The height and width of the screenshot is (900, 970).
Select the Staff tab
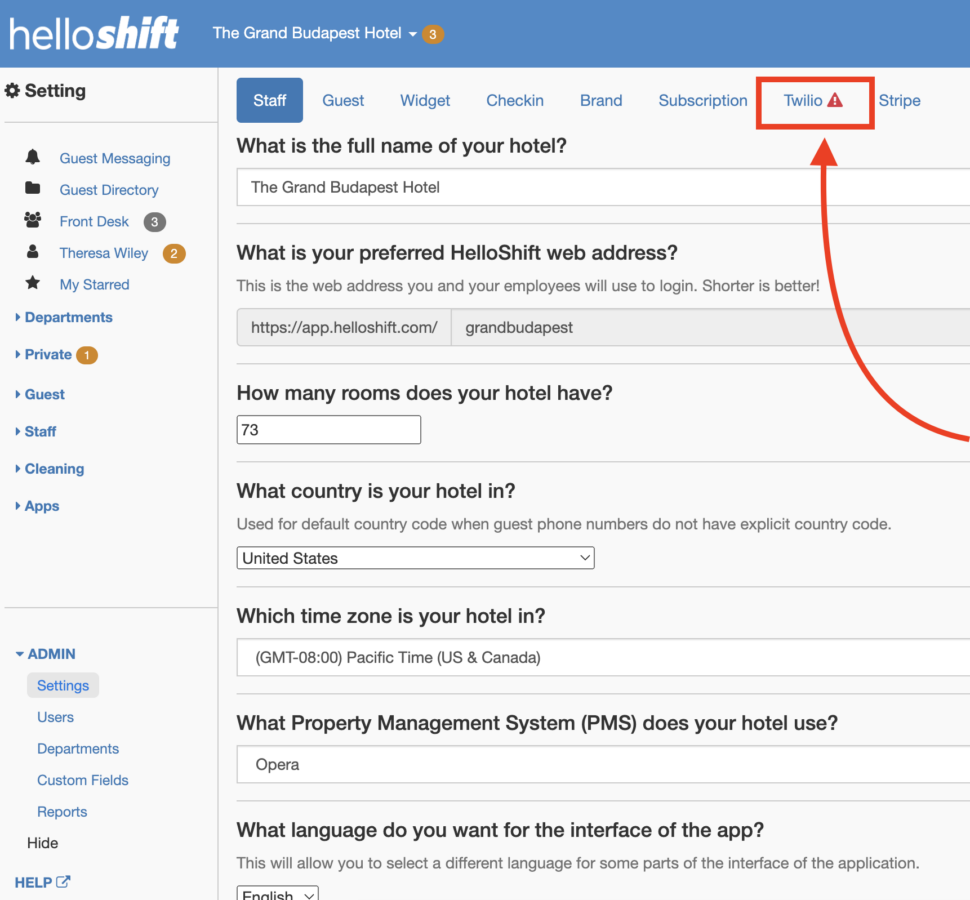tap(270, 100)
